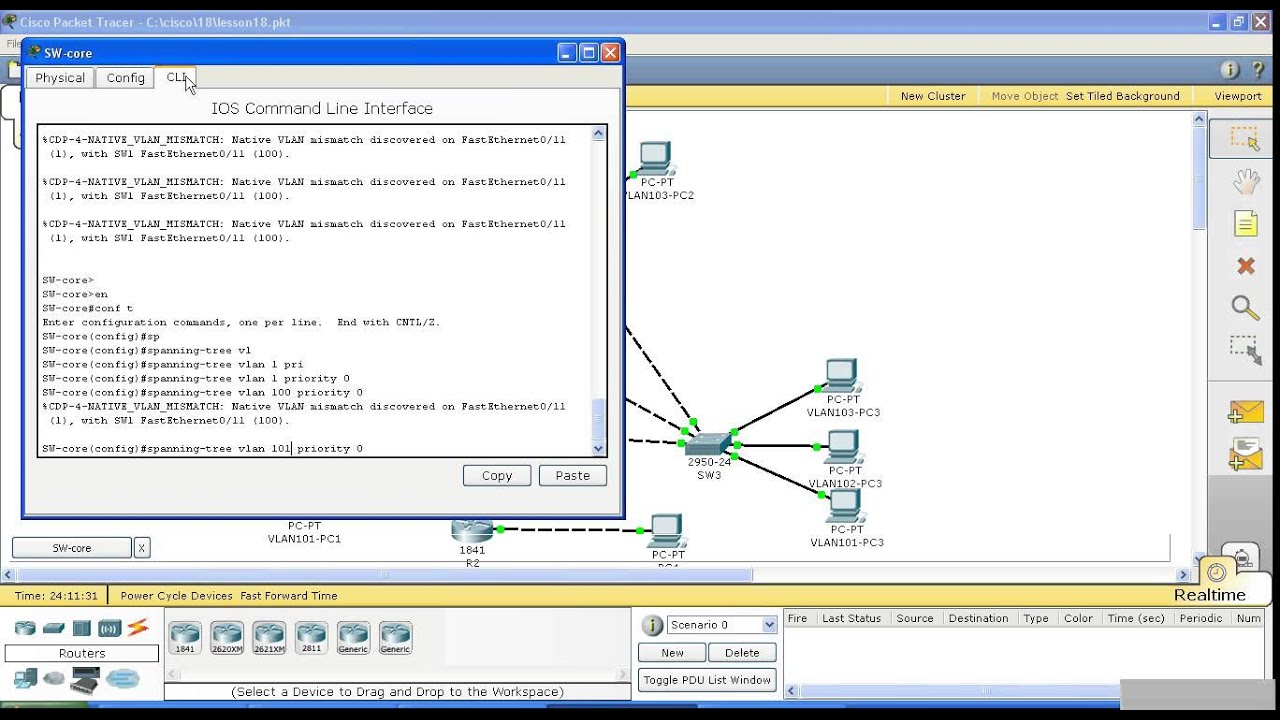Select the Select tool in right toolbar
The width and height of the screenshot is (1280, 720).
[x=1245, y=139]
